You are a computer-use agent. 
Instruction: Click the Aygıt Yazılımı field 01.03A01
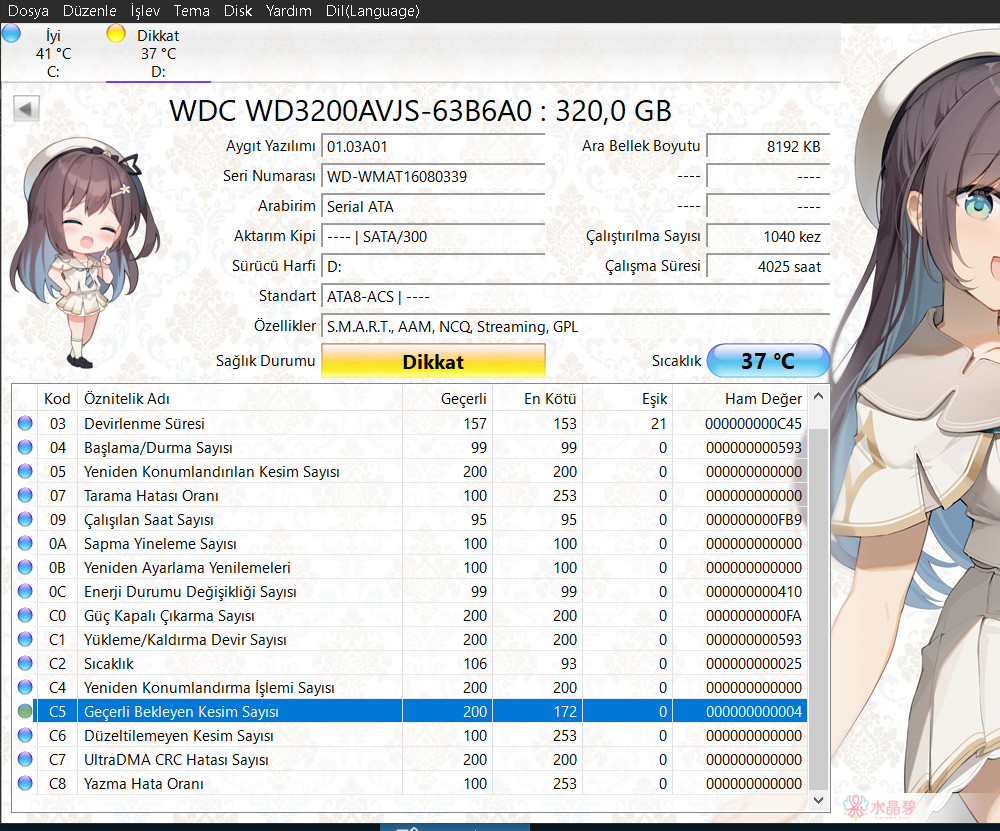(x=433, y=147)
